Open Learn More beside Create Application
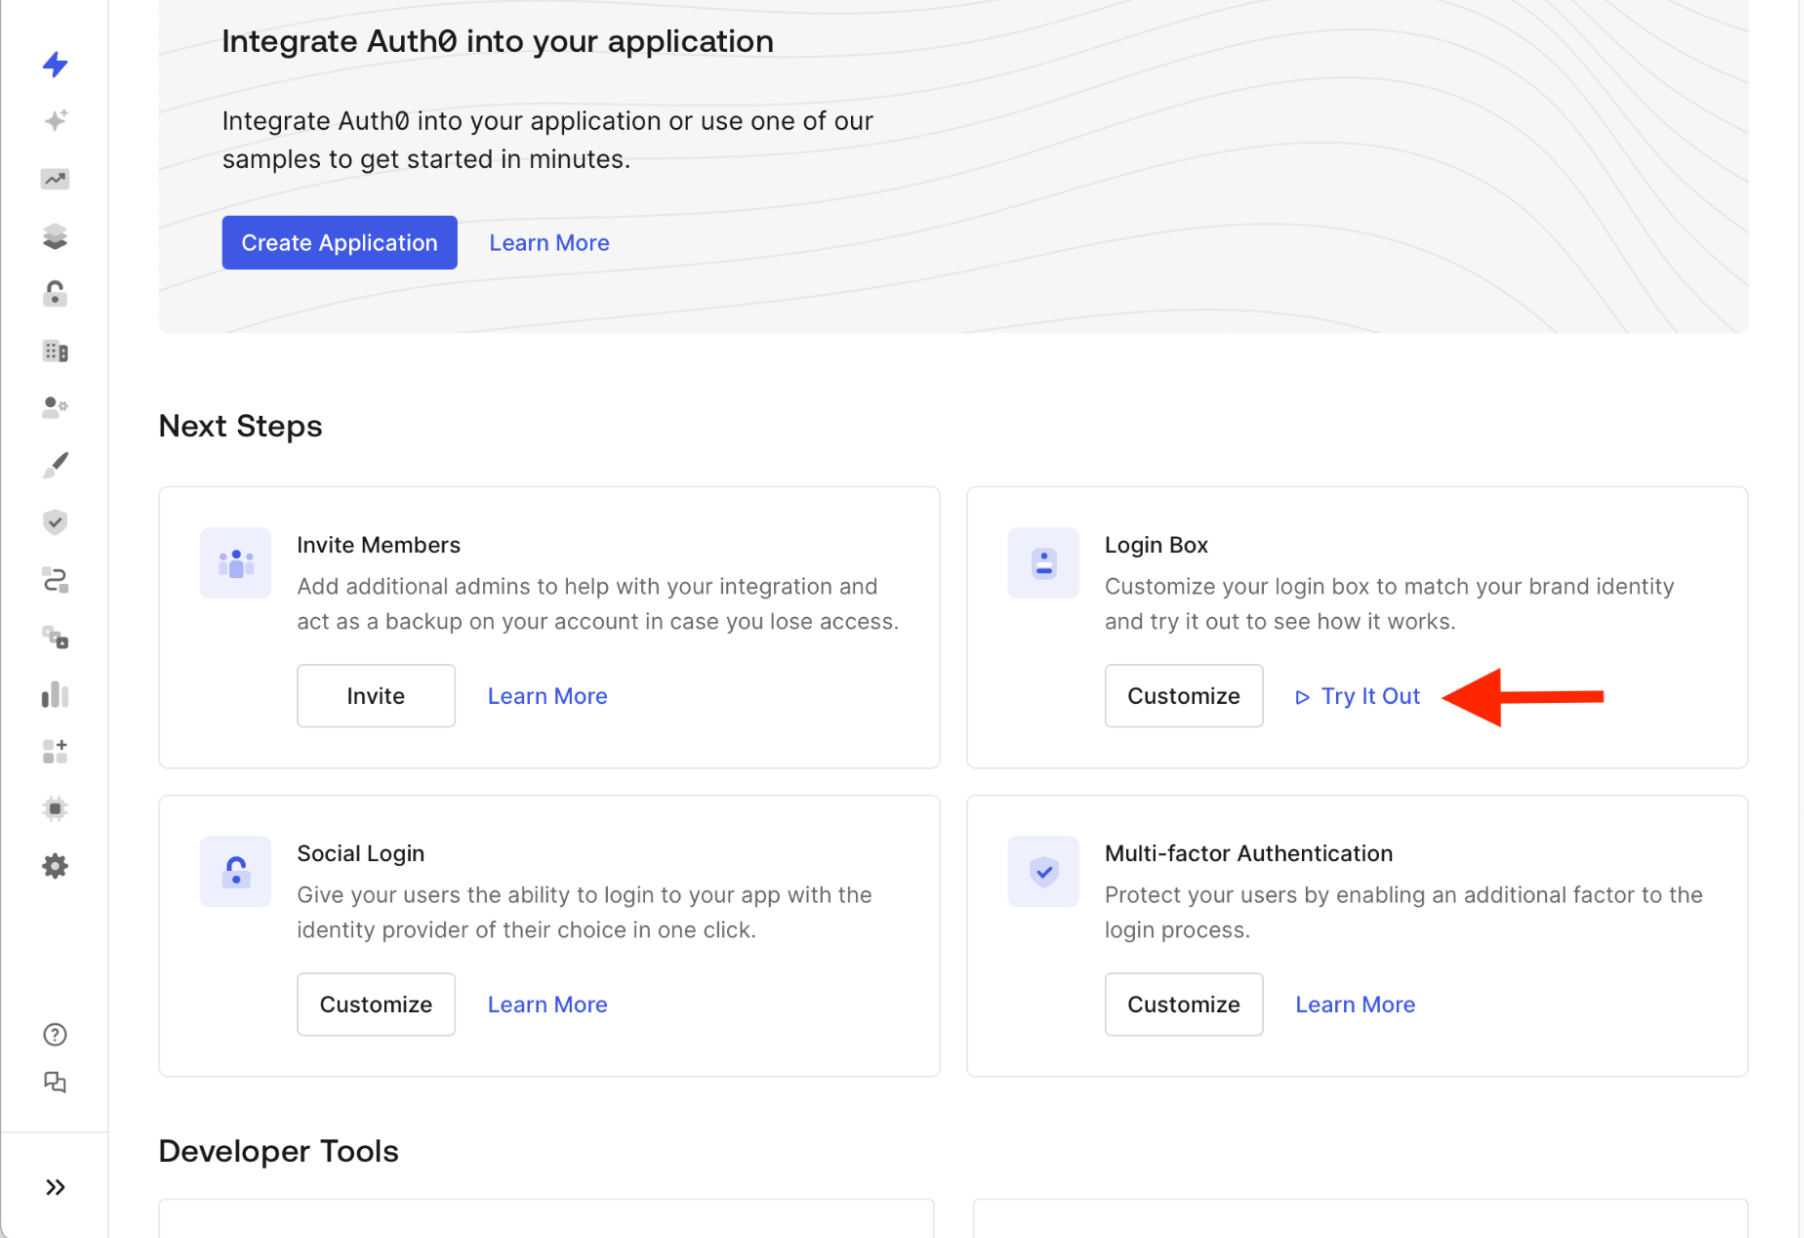 548,242
